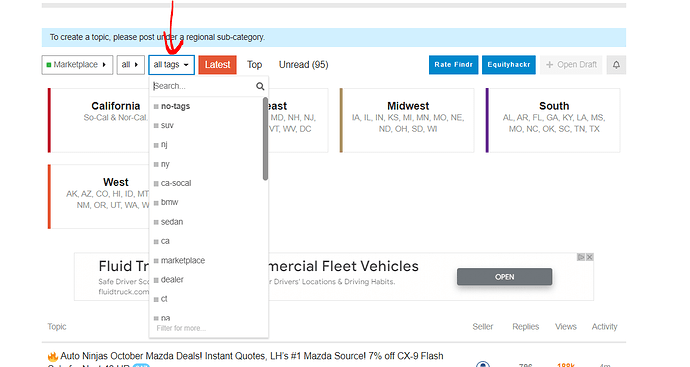690x367 pixels.
Task: Click the OPEN button in the ad
Action: (504, 277)
